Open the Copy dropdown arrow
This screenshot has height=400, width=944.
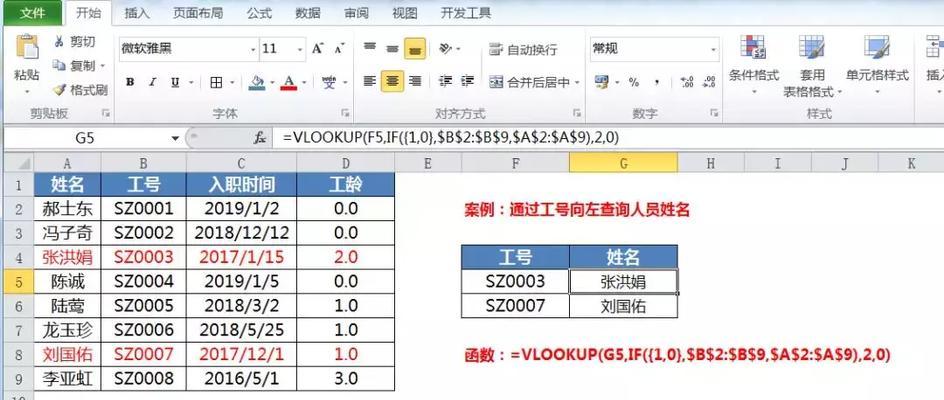(x=102, y=65)
